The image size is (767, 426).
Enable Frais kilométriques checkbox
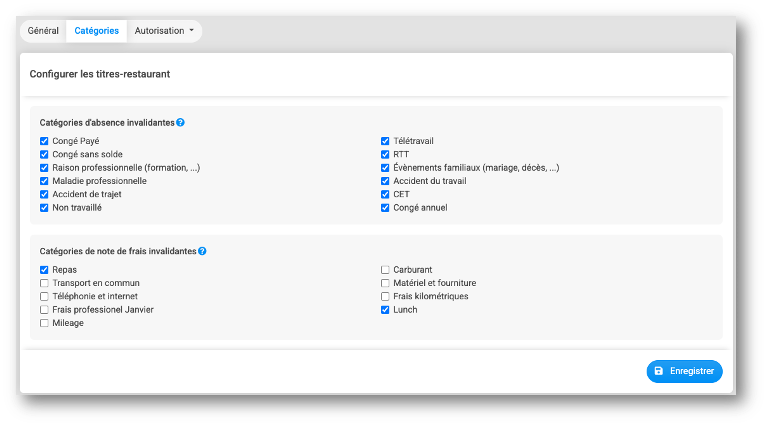pos(385,296)
